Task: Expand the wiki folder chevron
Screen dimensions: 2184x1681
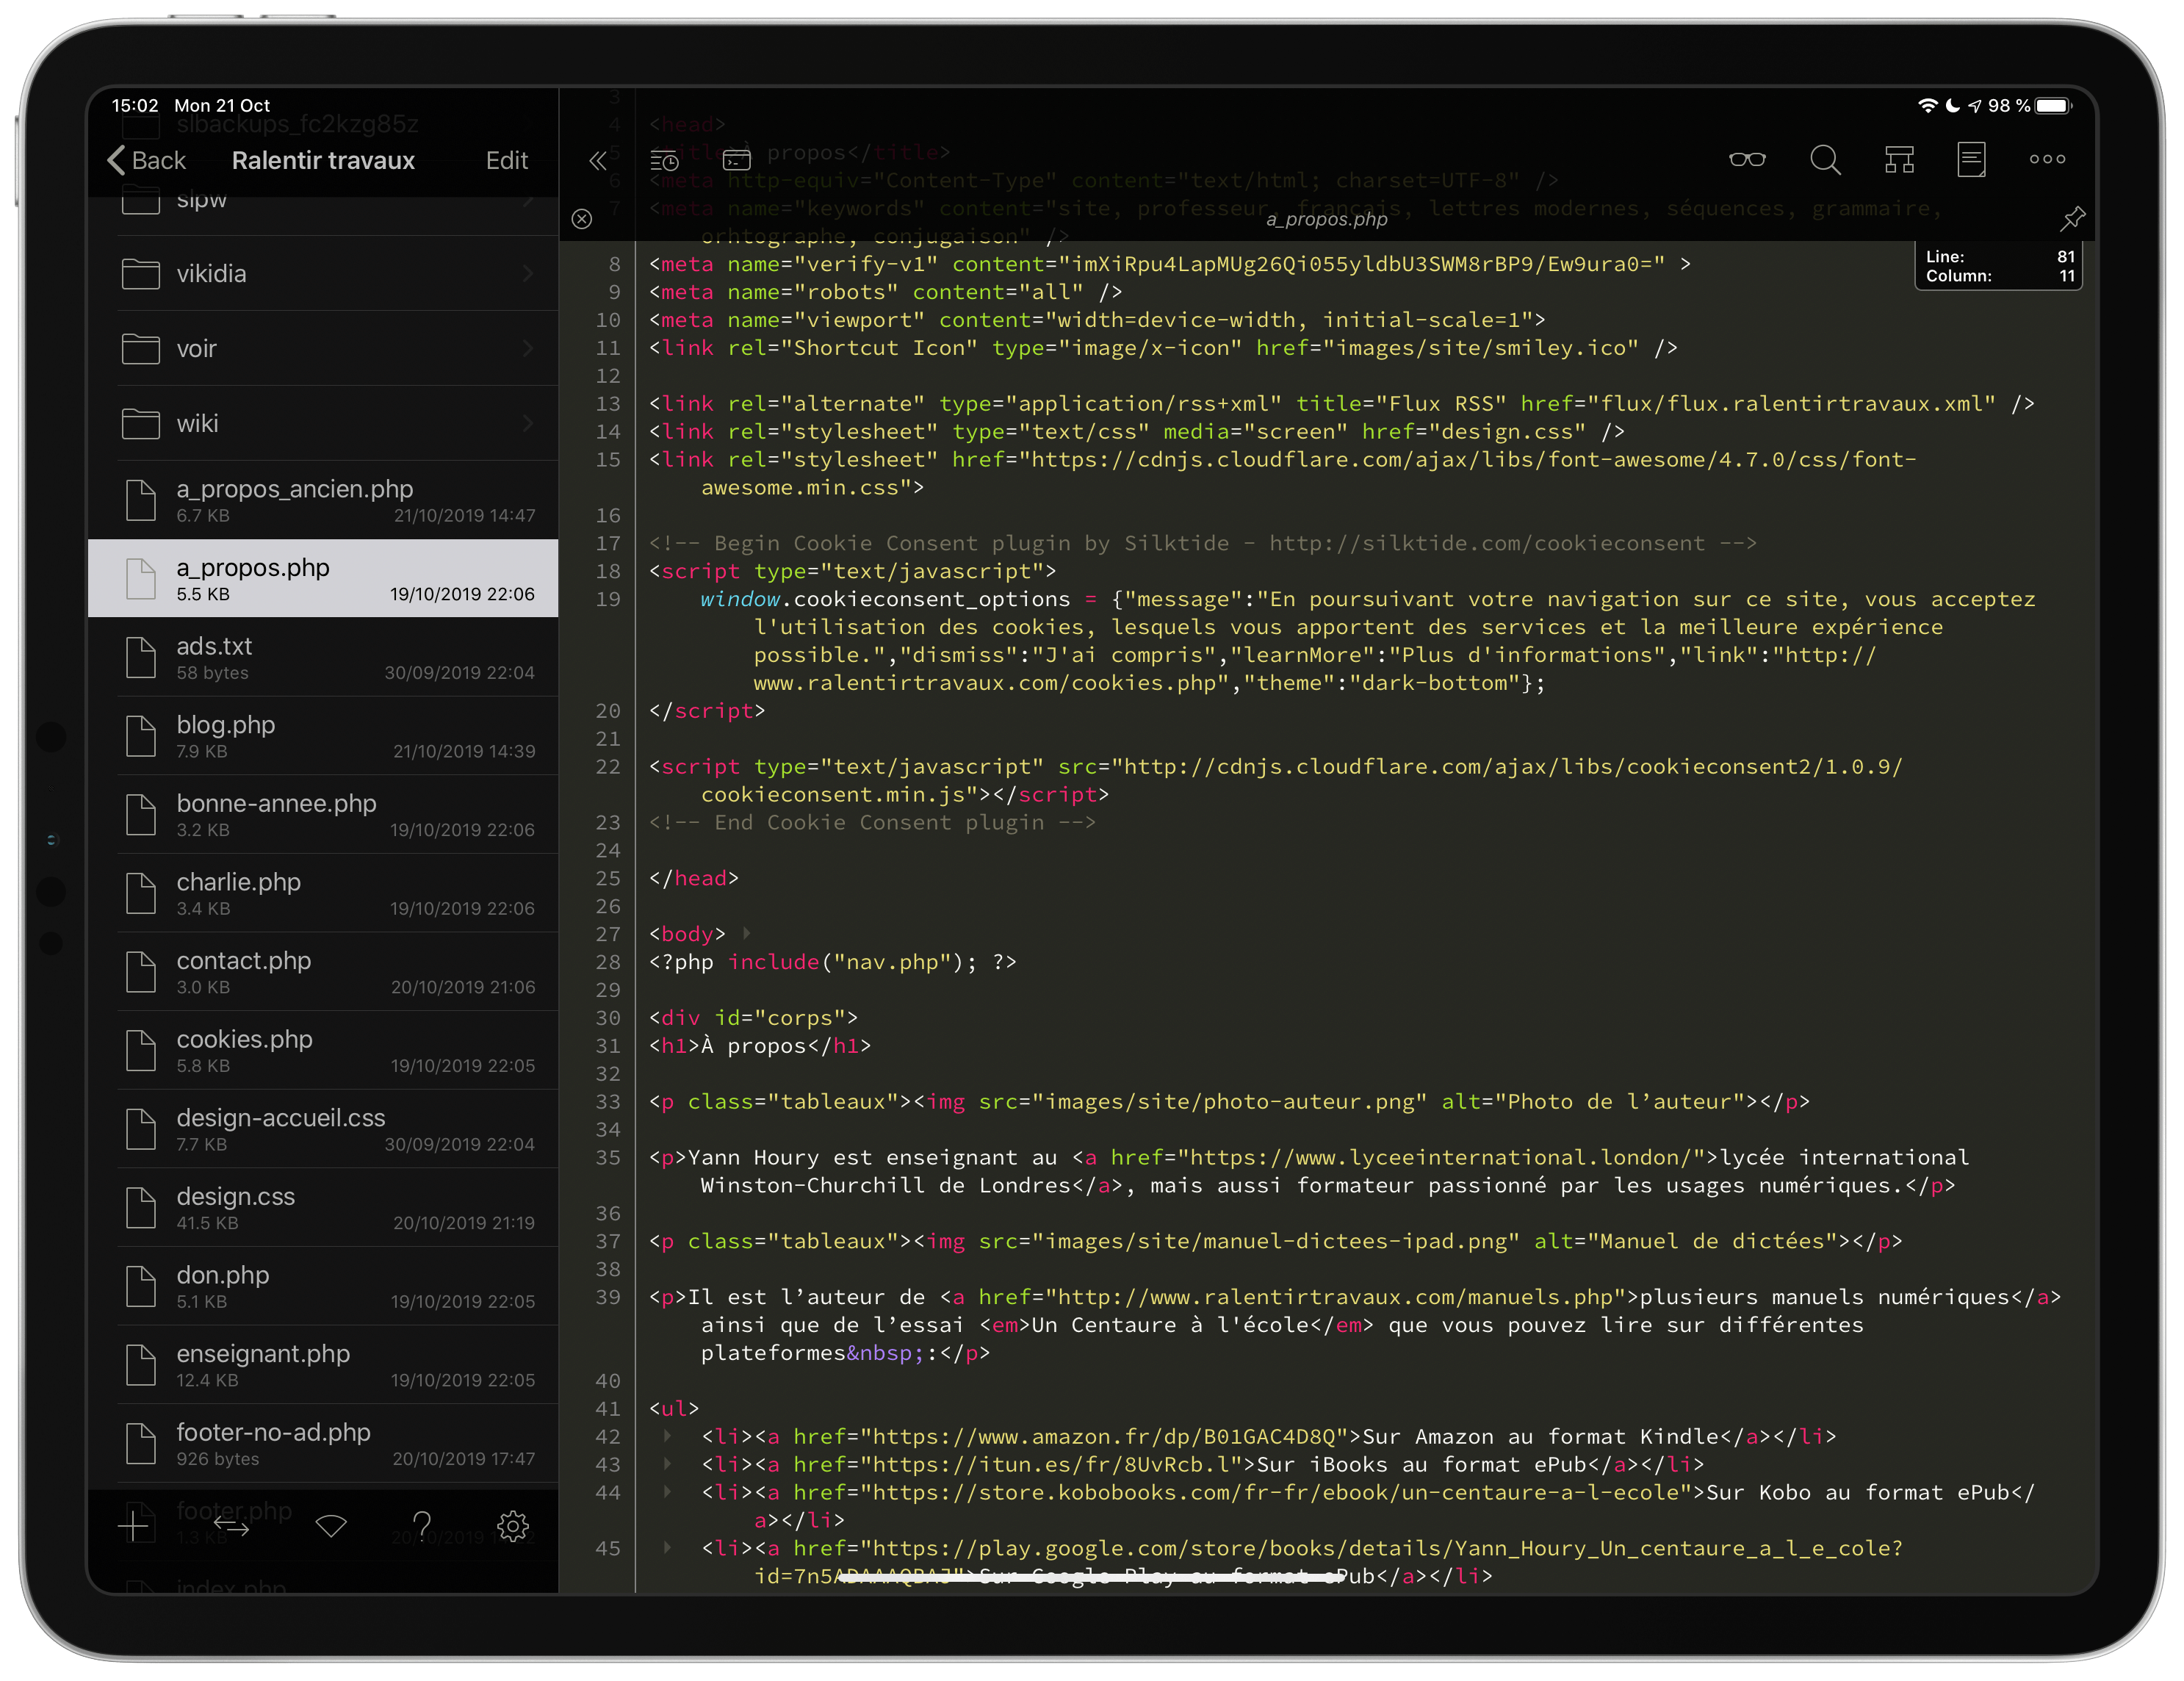Action: coord(528,423)
